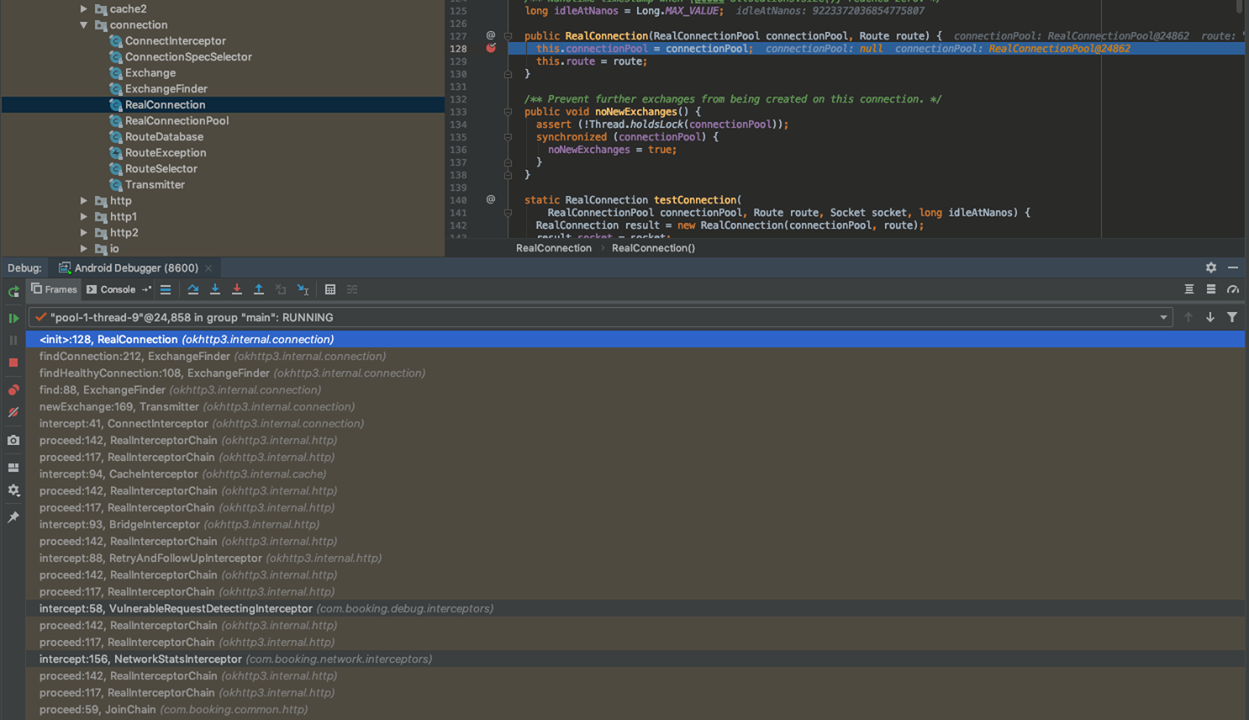Click the red Force Step Into icon
Screen dimensions: 1249x720
[237, 290]
